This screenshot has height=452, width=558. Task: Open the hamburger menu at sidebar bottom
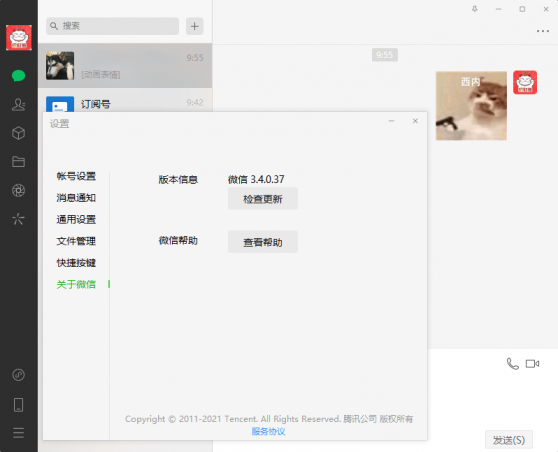click(x=19, y=433)
